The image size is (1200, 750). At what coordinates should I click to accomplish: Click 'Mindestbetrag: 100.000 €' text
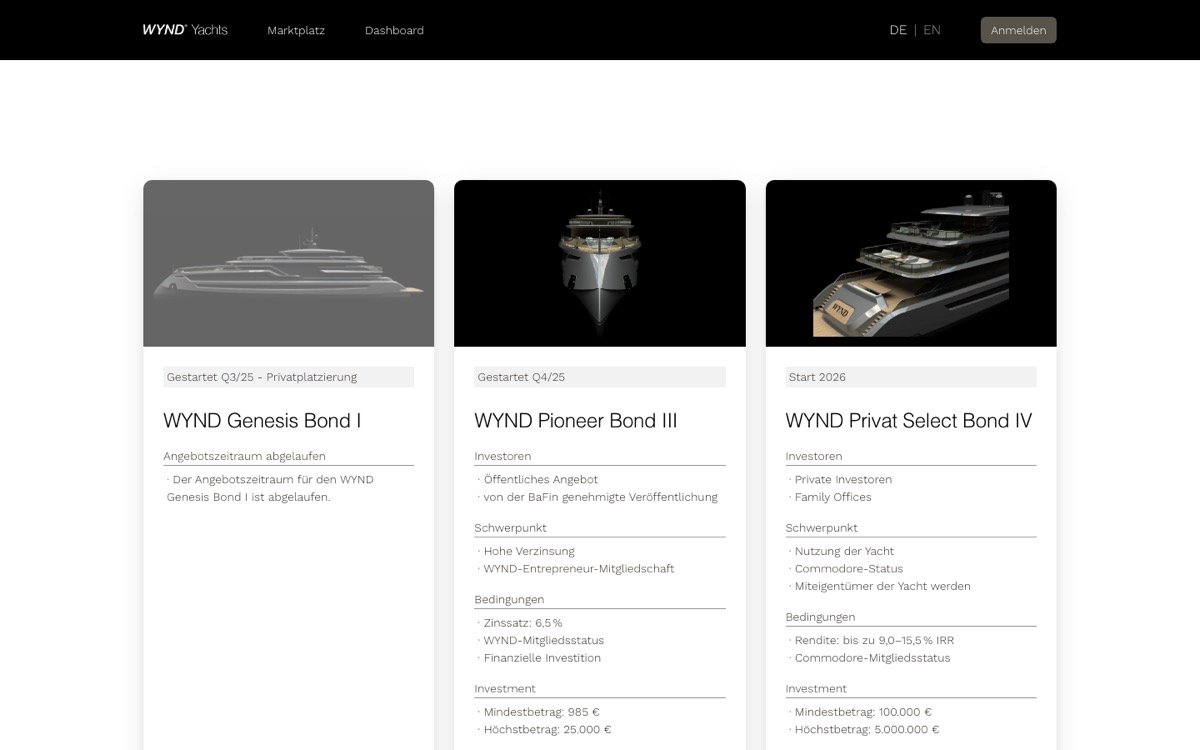(863, 712)
